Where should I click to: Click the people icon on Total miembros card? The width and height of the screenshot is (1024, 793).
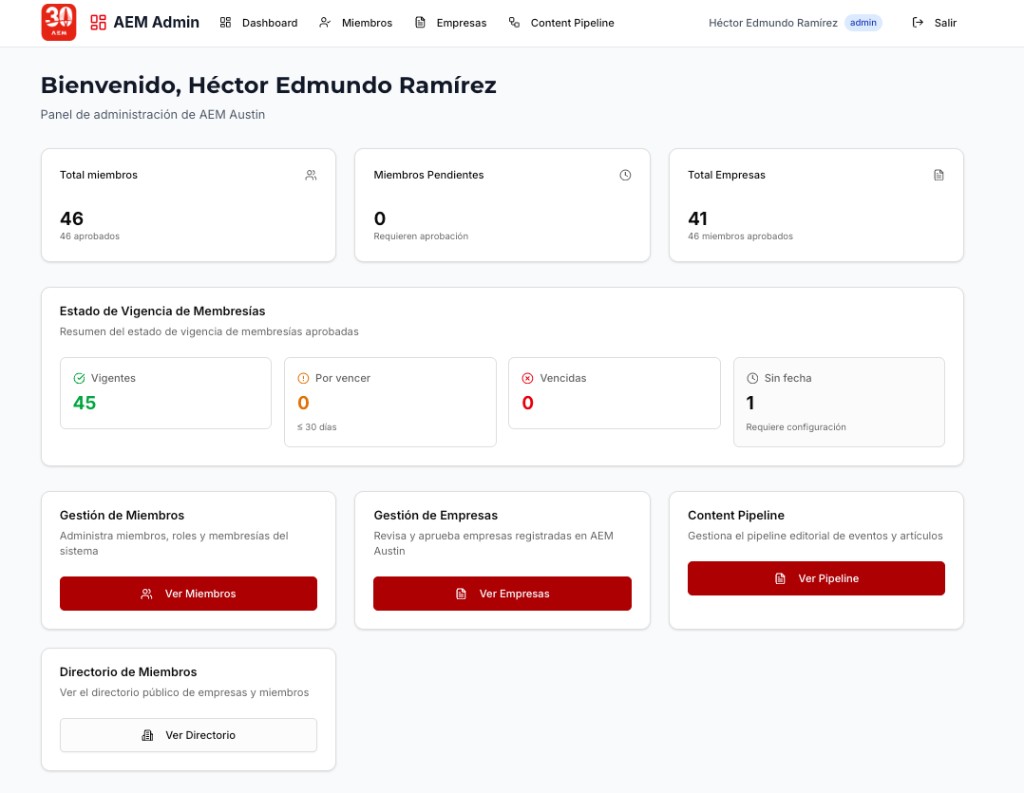coord(311,174)
